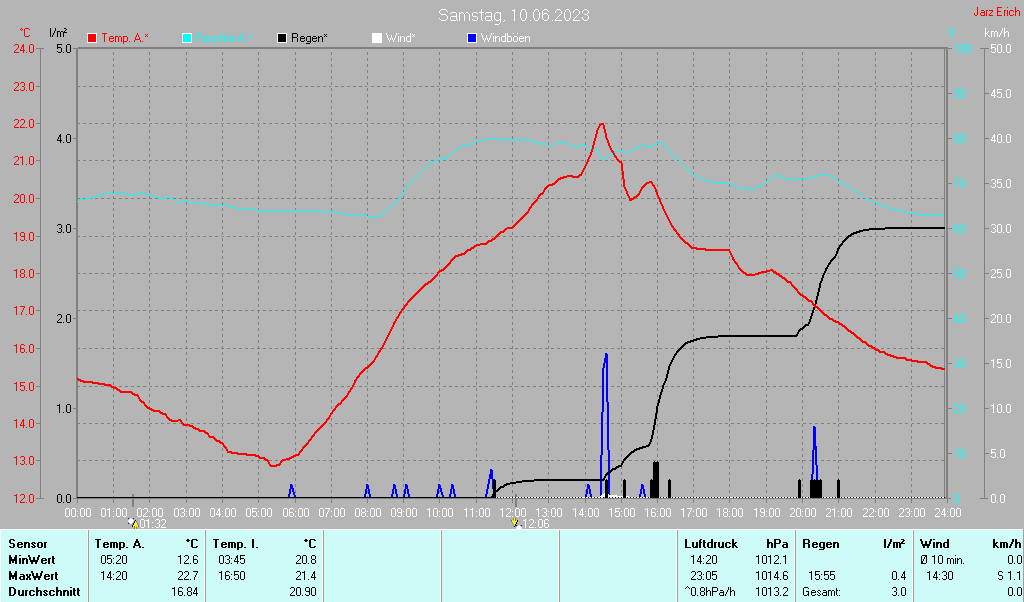This screenshot has height=602, width=1024.
Task: Click the 24:00 tick on time axis
Action: pos(946,513)
